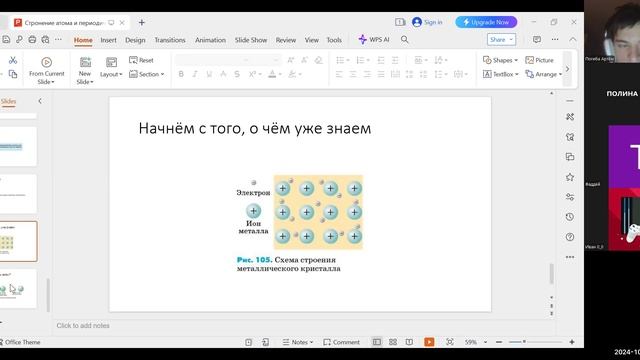Click the Increase font size icon
Viewport: 640px width, 360px height.
291,60
